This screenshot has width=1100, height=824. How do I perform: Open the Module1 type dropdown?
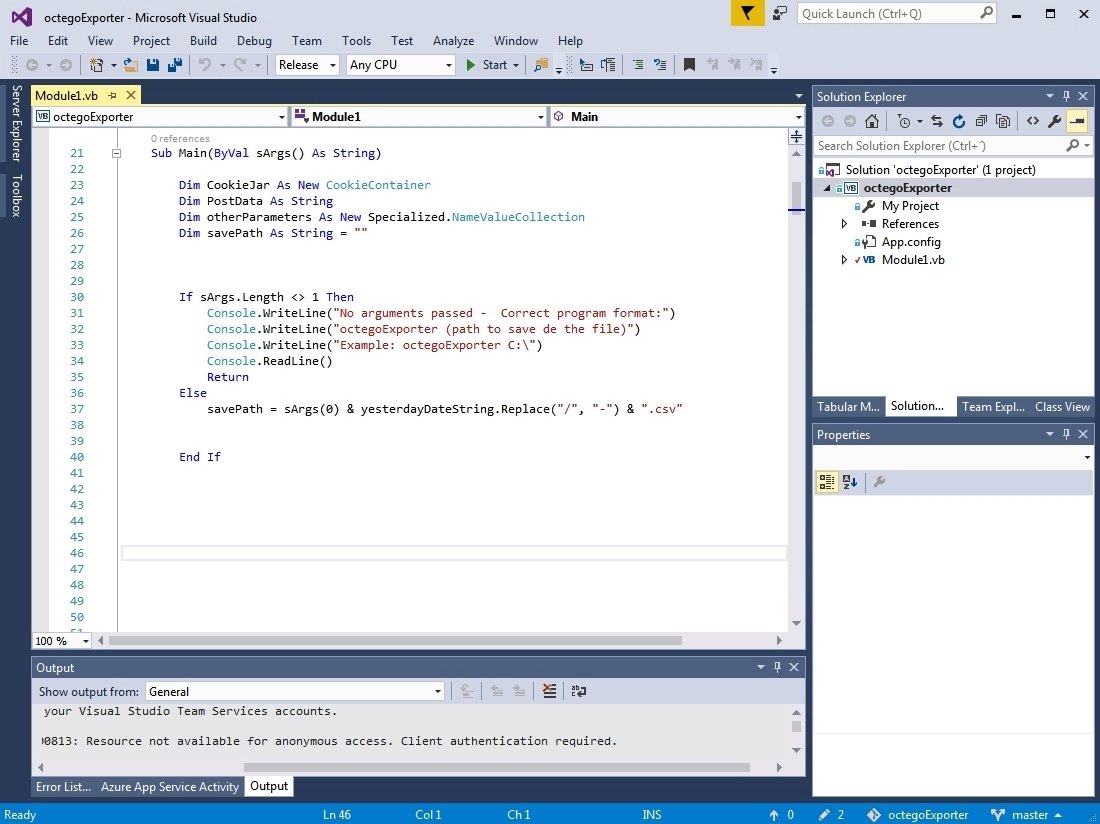click(420, 117)
